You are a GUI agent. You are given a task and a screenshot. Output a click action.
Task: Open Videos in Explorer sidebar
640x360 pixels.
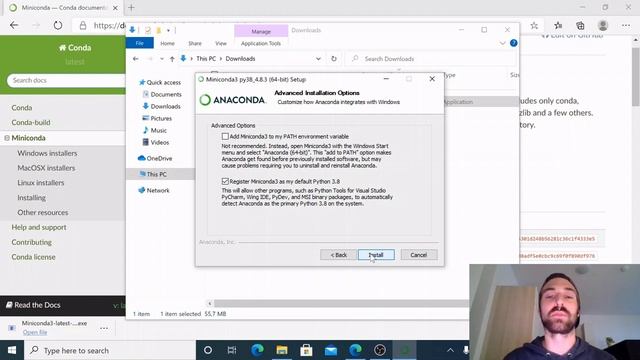(x=156, y=142)
